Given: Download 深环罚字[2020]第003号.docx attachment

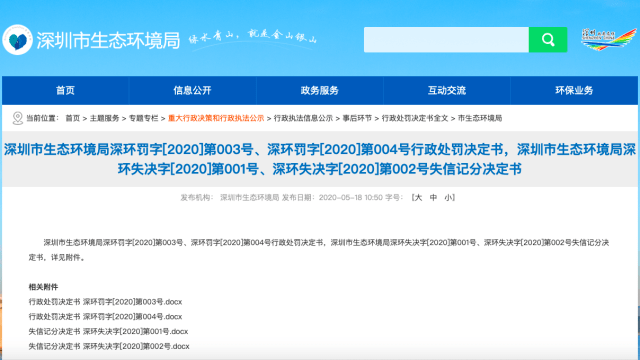Looking at the screenshot, I should coord(105,302).
